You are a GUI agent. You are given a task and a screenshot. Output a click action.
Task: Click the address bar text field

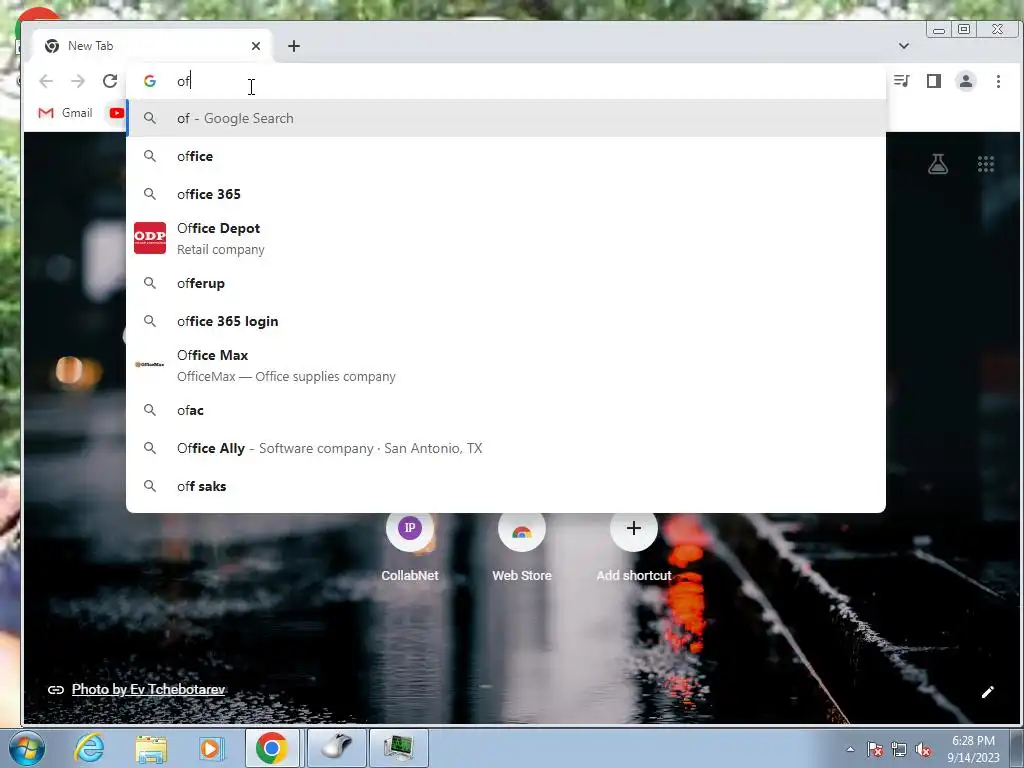click(506, 81)
